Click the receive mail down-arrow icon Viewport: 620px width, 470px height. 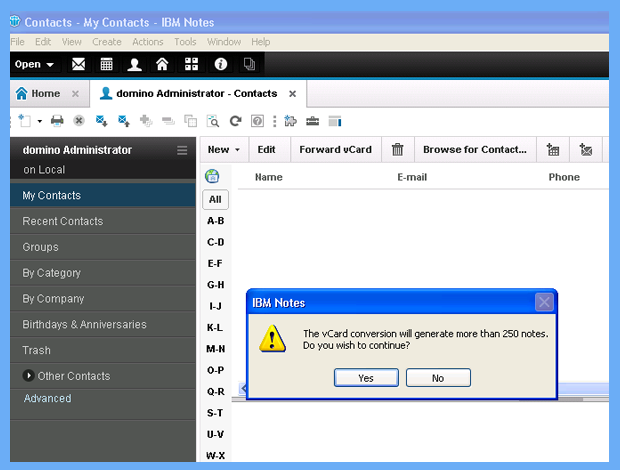102,121
